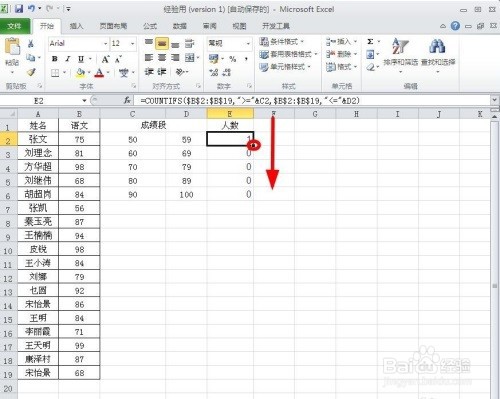500x399 pixels.
Task: Toggle italic formatting
Action: (x=68, y=59)
